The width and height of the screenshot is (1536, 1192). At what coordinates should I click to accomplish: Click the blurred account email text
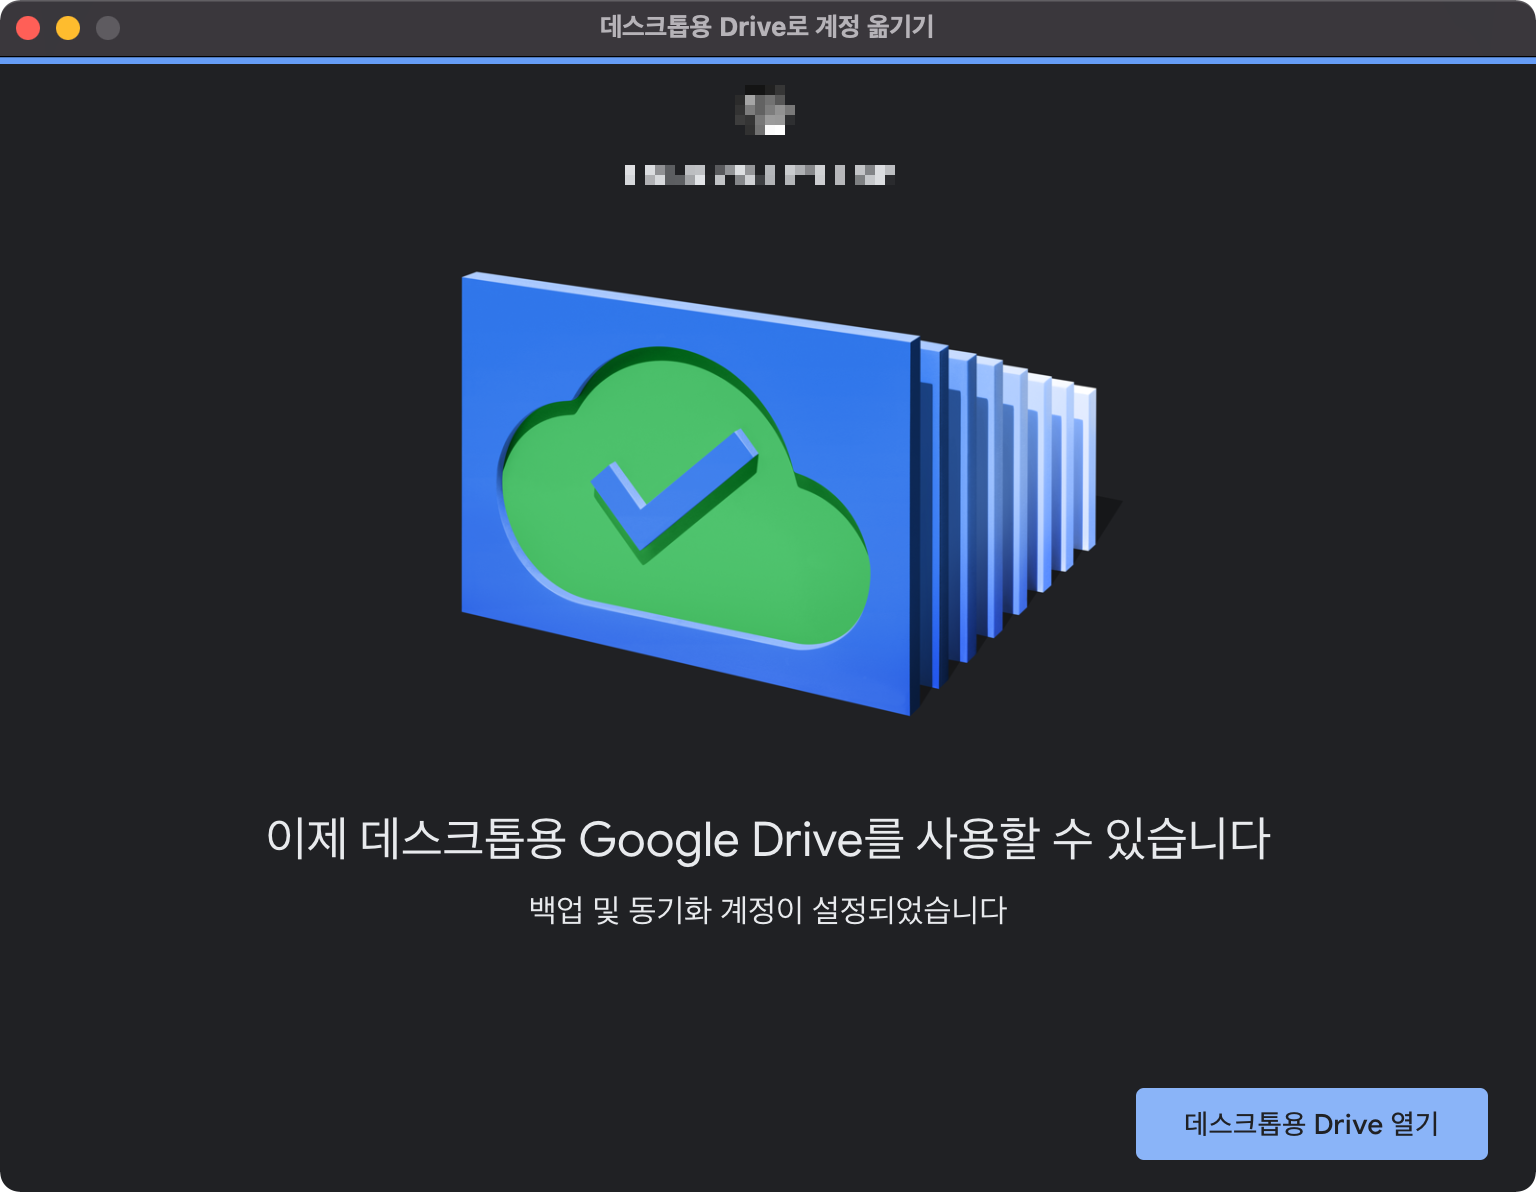[x=759, y=175]
